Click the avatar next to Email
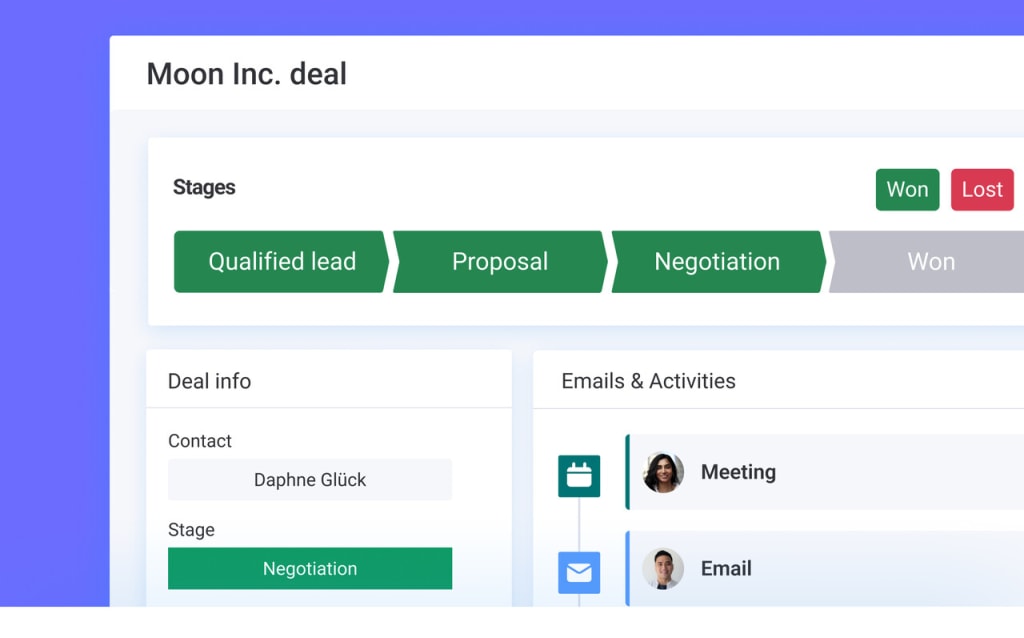 (x=662, y=568)
